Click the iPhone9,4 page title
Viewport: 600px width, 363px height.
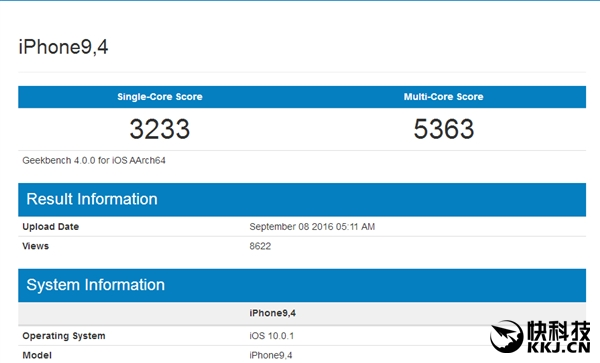click(64, 47)
